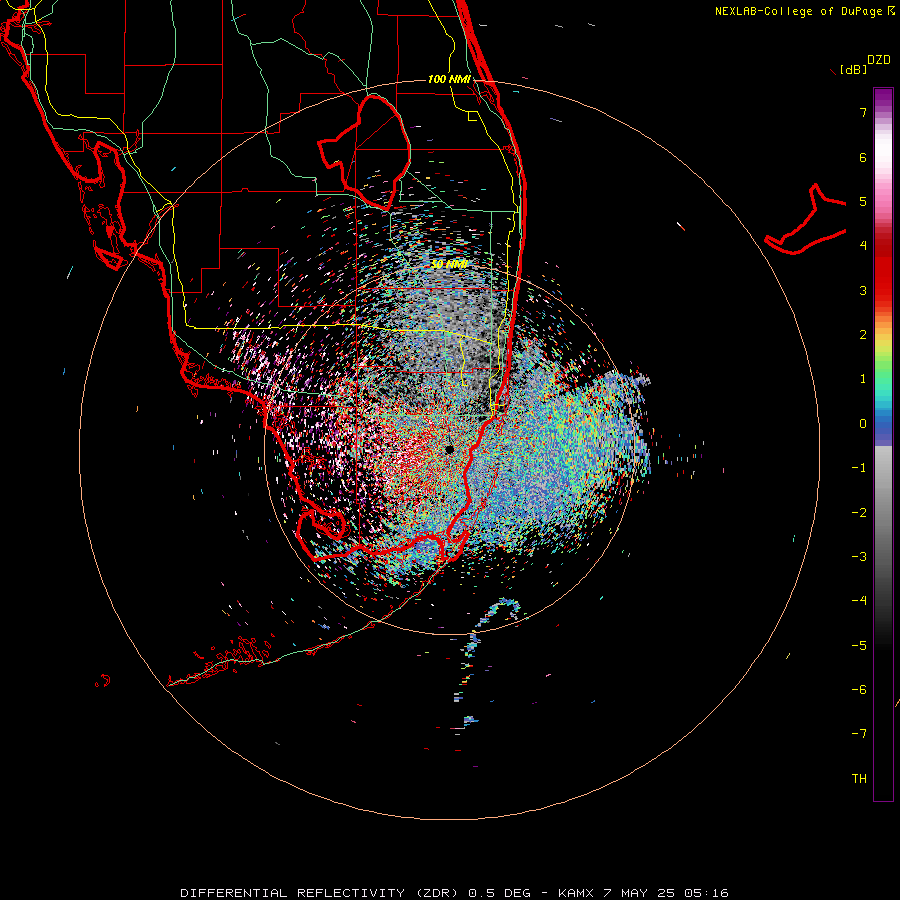Click the purple top of the color bar
Image resolution: width=900 pixels, height=900 pixels.
pyautogui.click(x=883, y=99)
